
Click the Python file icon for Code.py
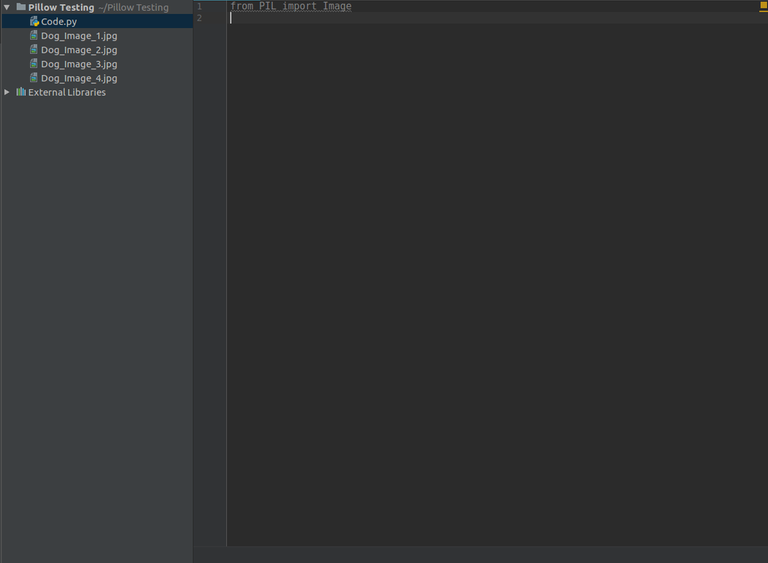point(34,22)
